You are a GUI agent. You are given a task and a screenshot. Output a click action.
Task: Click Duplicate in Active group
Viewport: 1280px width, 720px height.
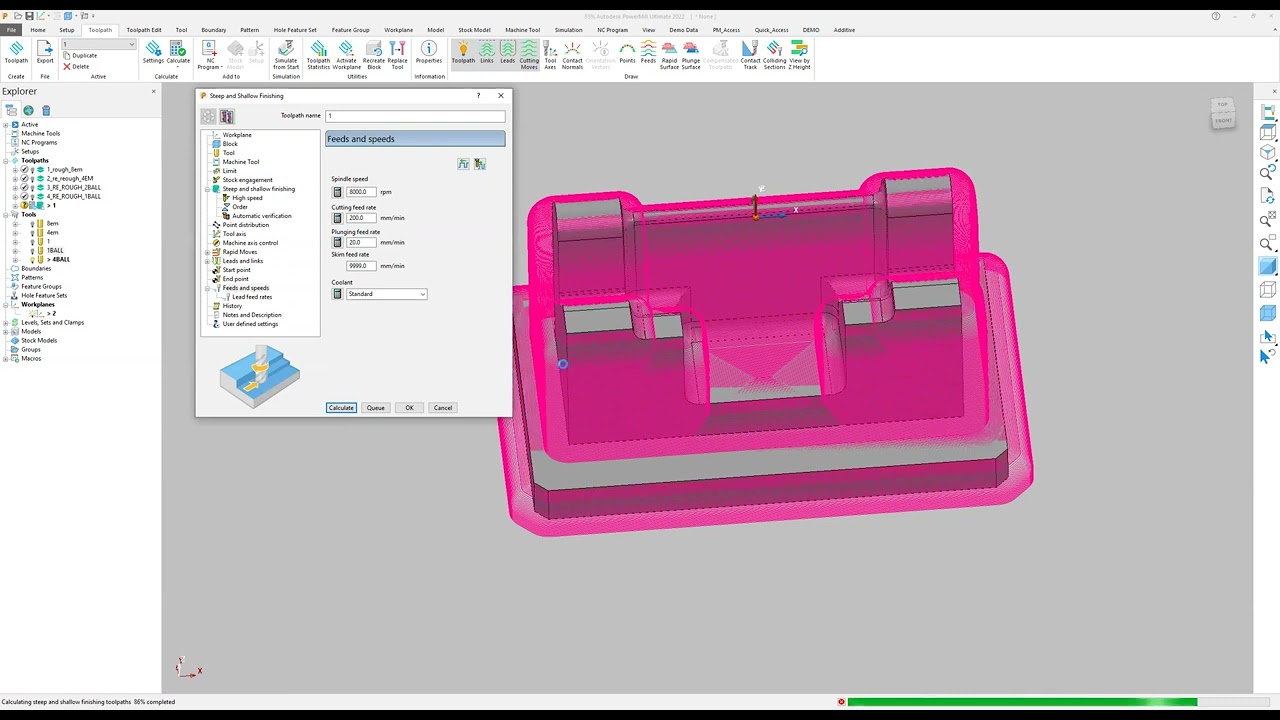[80, 56]
